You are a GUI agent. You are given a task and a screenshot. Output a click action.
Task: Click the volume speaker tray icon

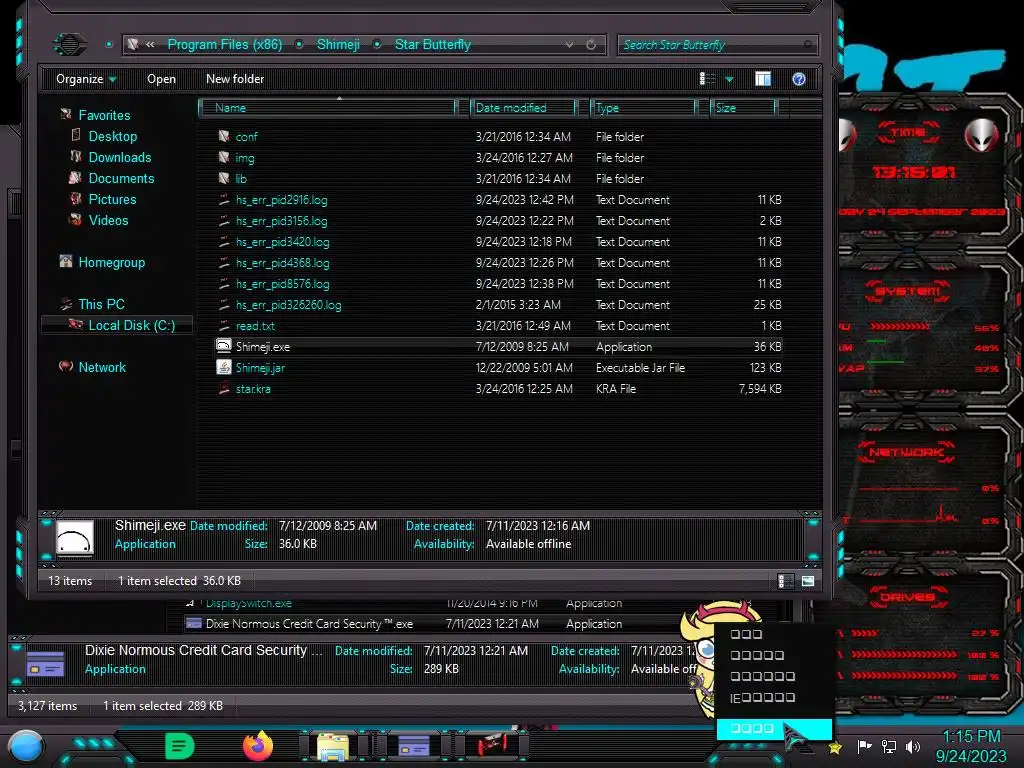coord(913,746)
